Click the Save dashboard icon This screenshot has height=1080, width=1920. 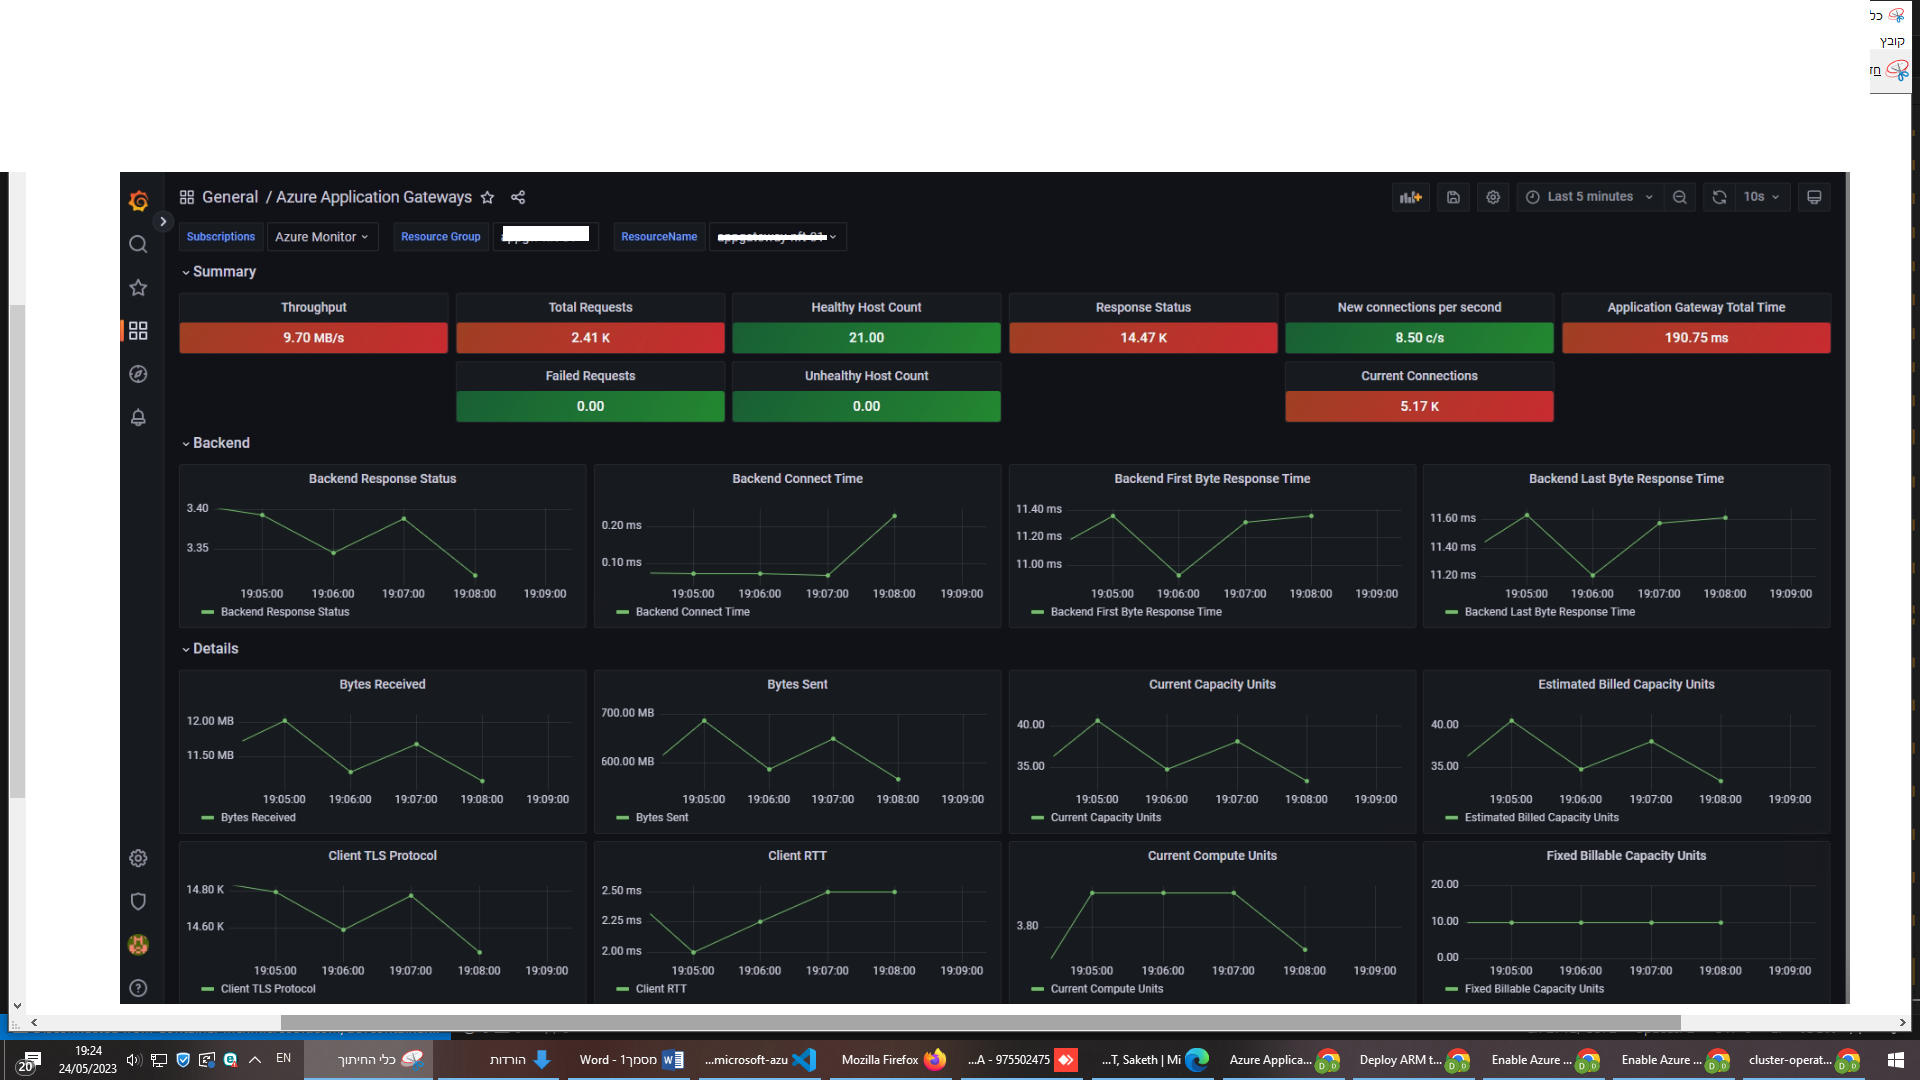[x=1453, y=197]
